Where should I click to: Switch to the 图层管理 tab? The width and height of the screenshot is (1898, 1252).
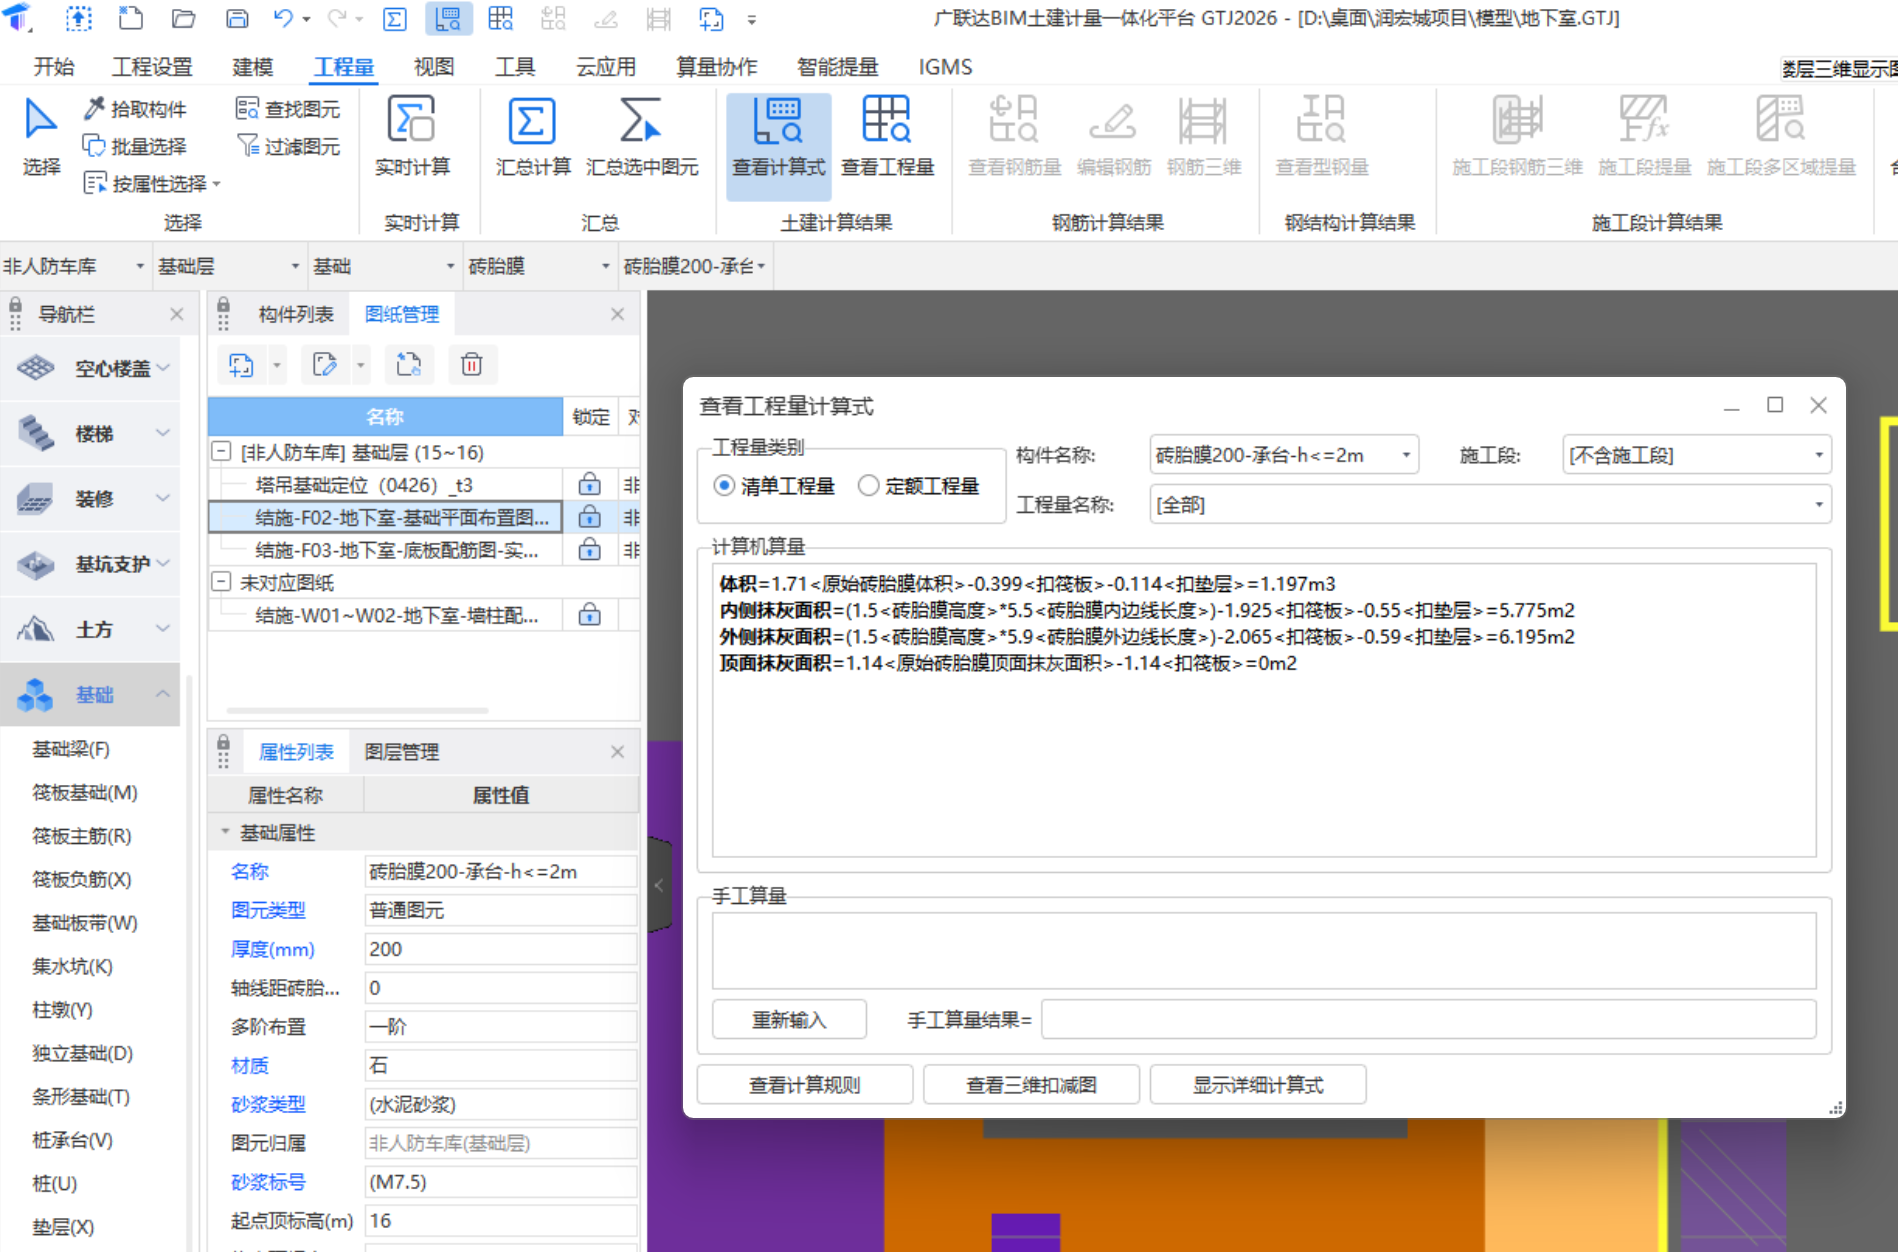[x=401, y=751]
